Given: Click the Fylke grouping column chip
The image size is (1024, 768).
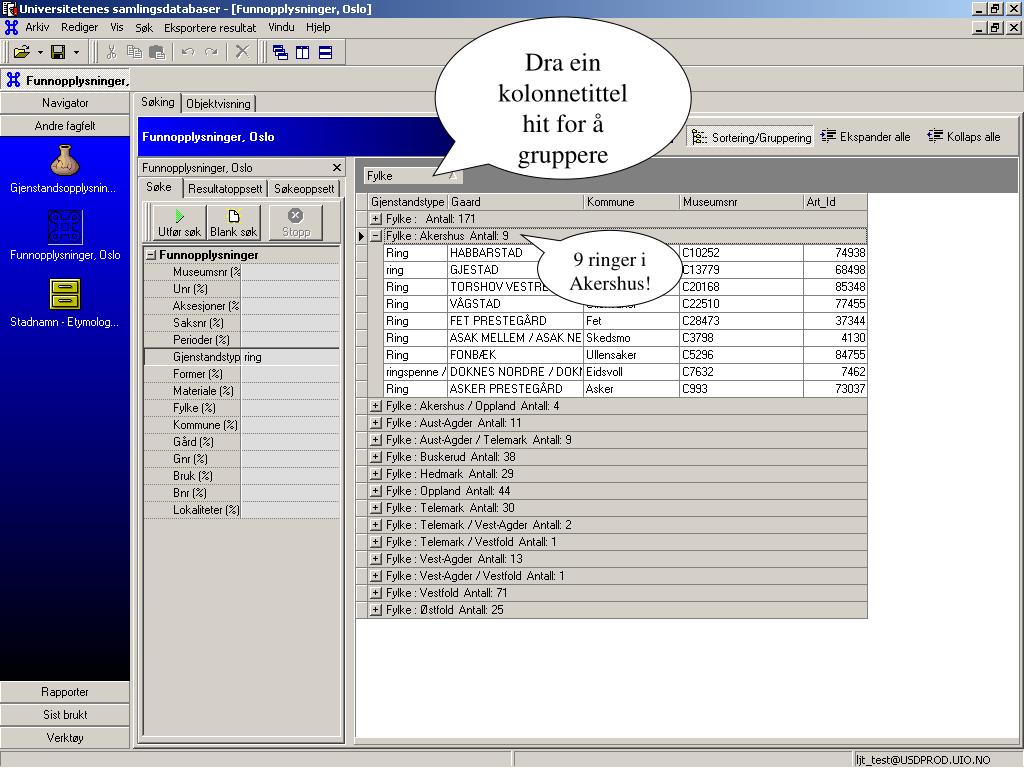Looking at the screenshot, I should (412, 176).
